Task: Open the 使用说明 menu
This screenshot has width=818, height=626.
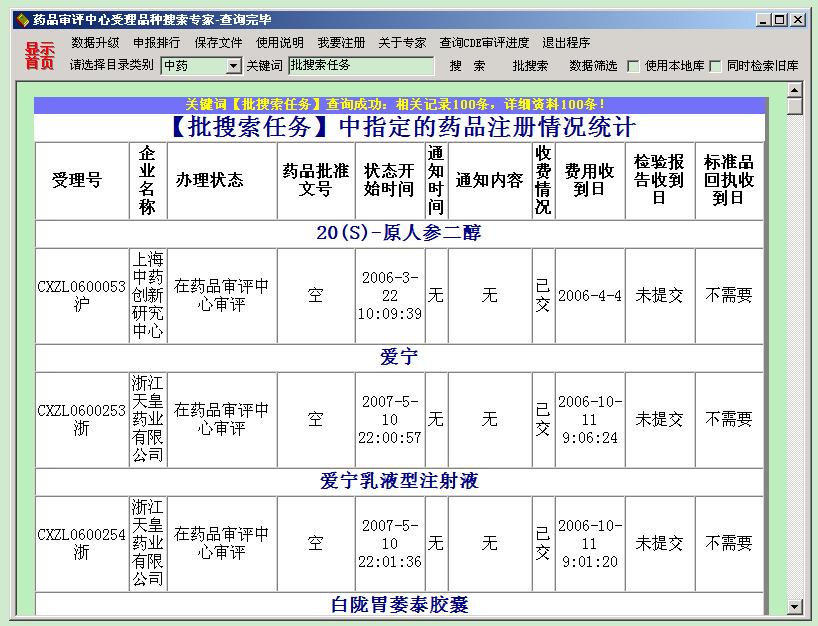Action: (x=280, y=42)
